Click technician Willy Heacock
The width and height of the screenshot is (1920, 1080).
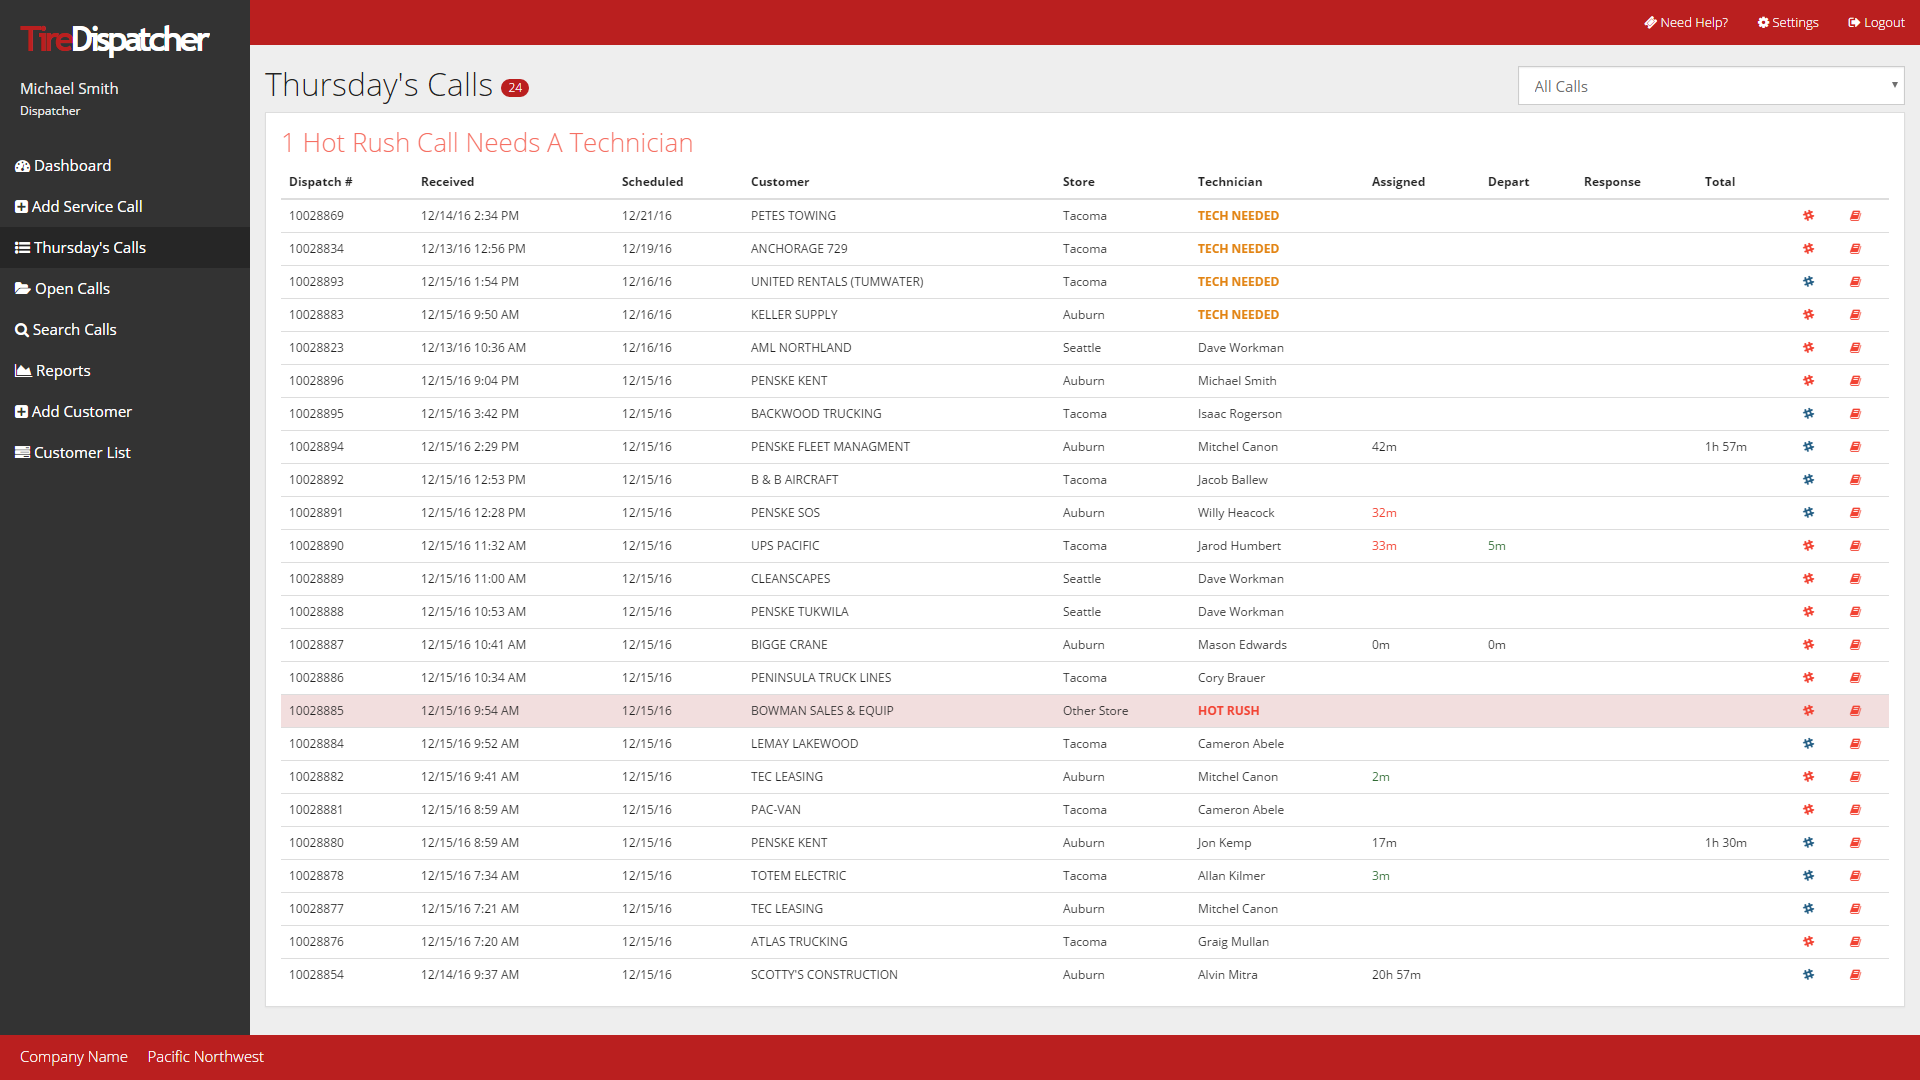point(1236,513)
